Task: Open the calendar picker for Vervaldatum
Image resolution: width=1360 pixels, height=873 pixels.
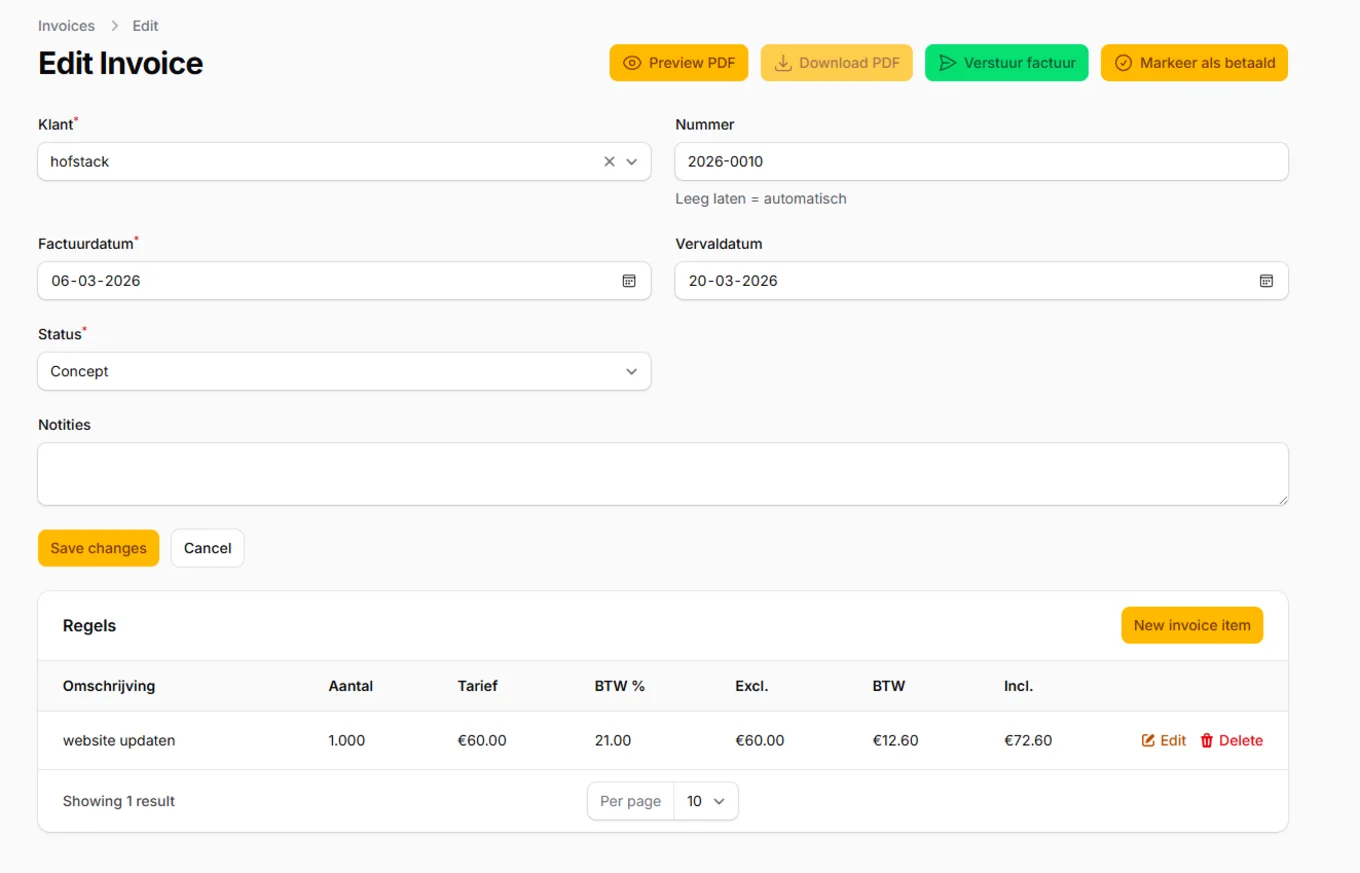Action: click(1266, 281)
